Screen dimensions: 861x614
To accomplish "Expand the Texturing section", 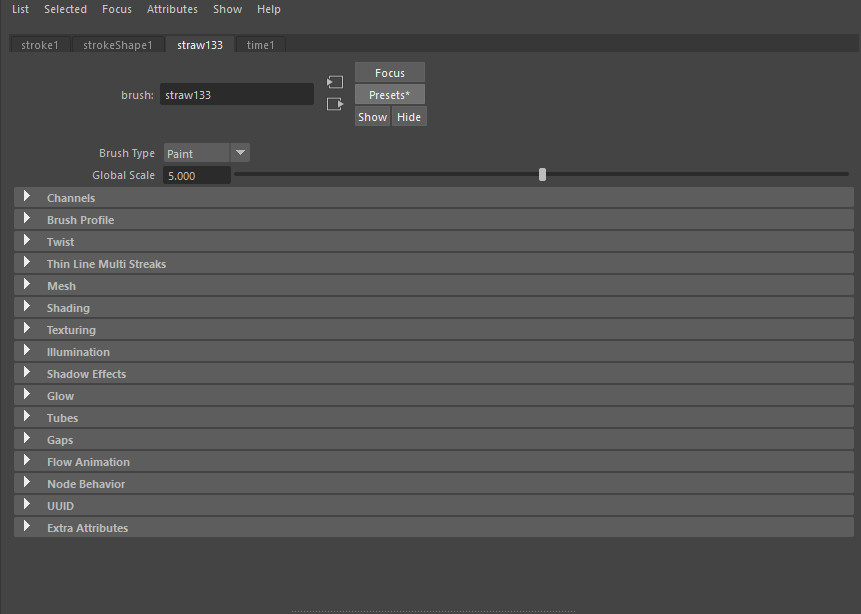I will [434, 330].
